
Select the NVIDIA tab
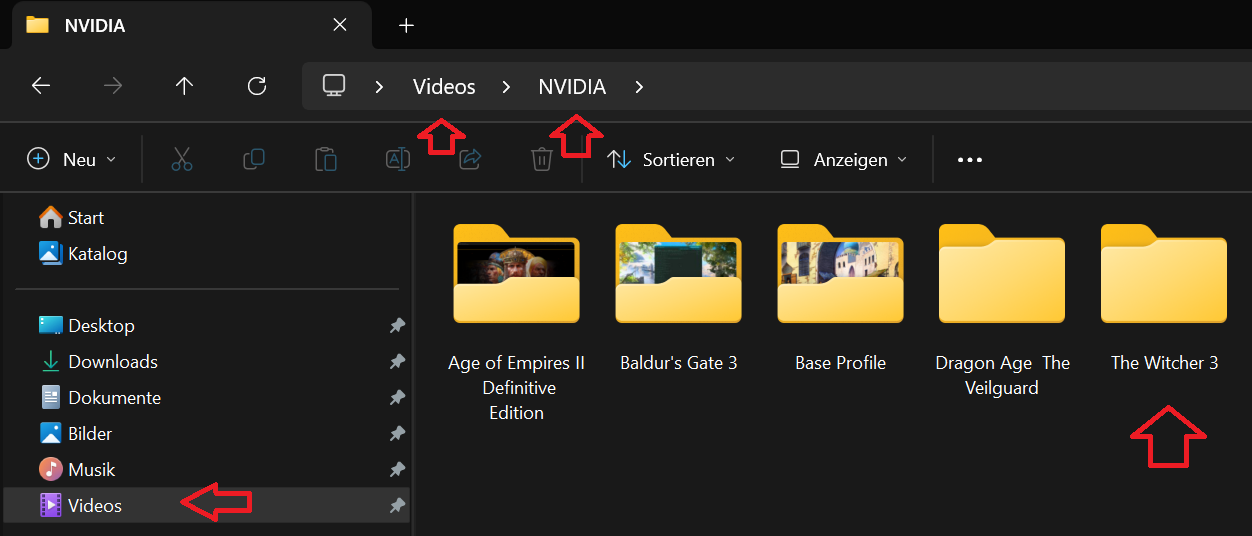(190, 25)
